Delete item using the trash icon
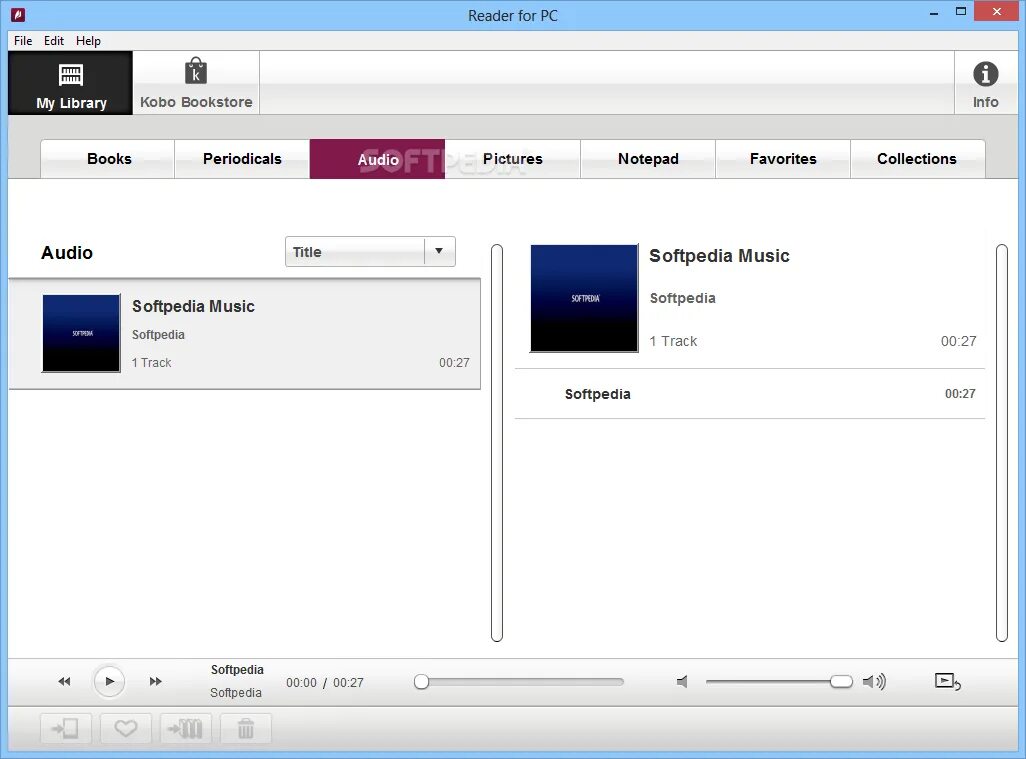 [246, 728]
